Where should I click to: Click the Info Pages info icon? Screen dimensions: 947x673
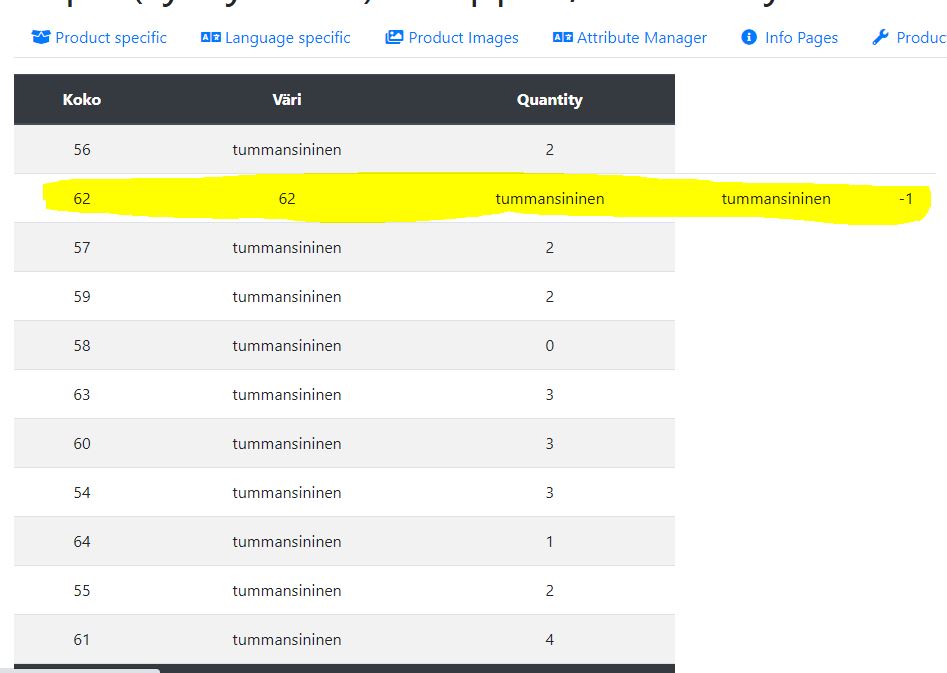coord(749,37)
